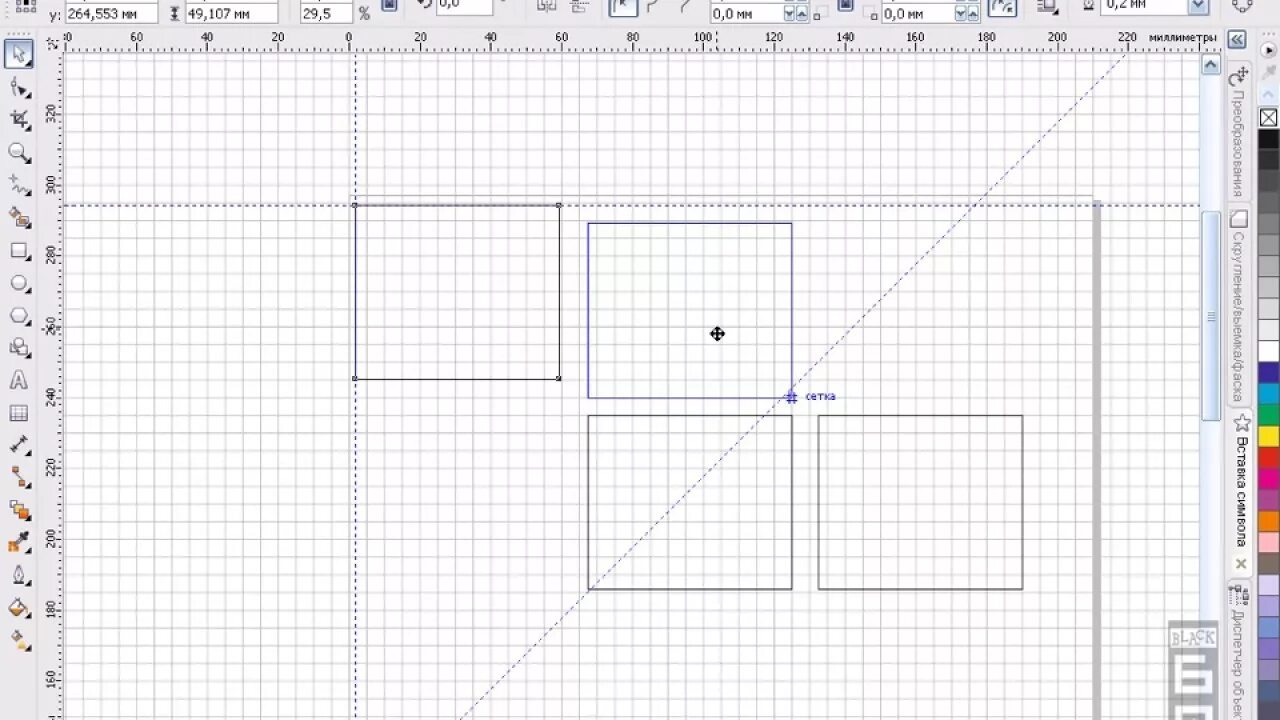Image resolution: width=1280 pixels, height=720 pixels.
Task: Select the Eyedropper tool
Action: 18,543
